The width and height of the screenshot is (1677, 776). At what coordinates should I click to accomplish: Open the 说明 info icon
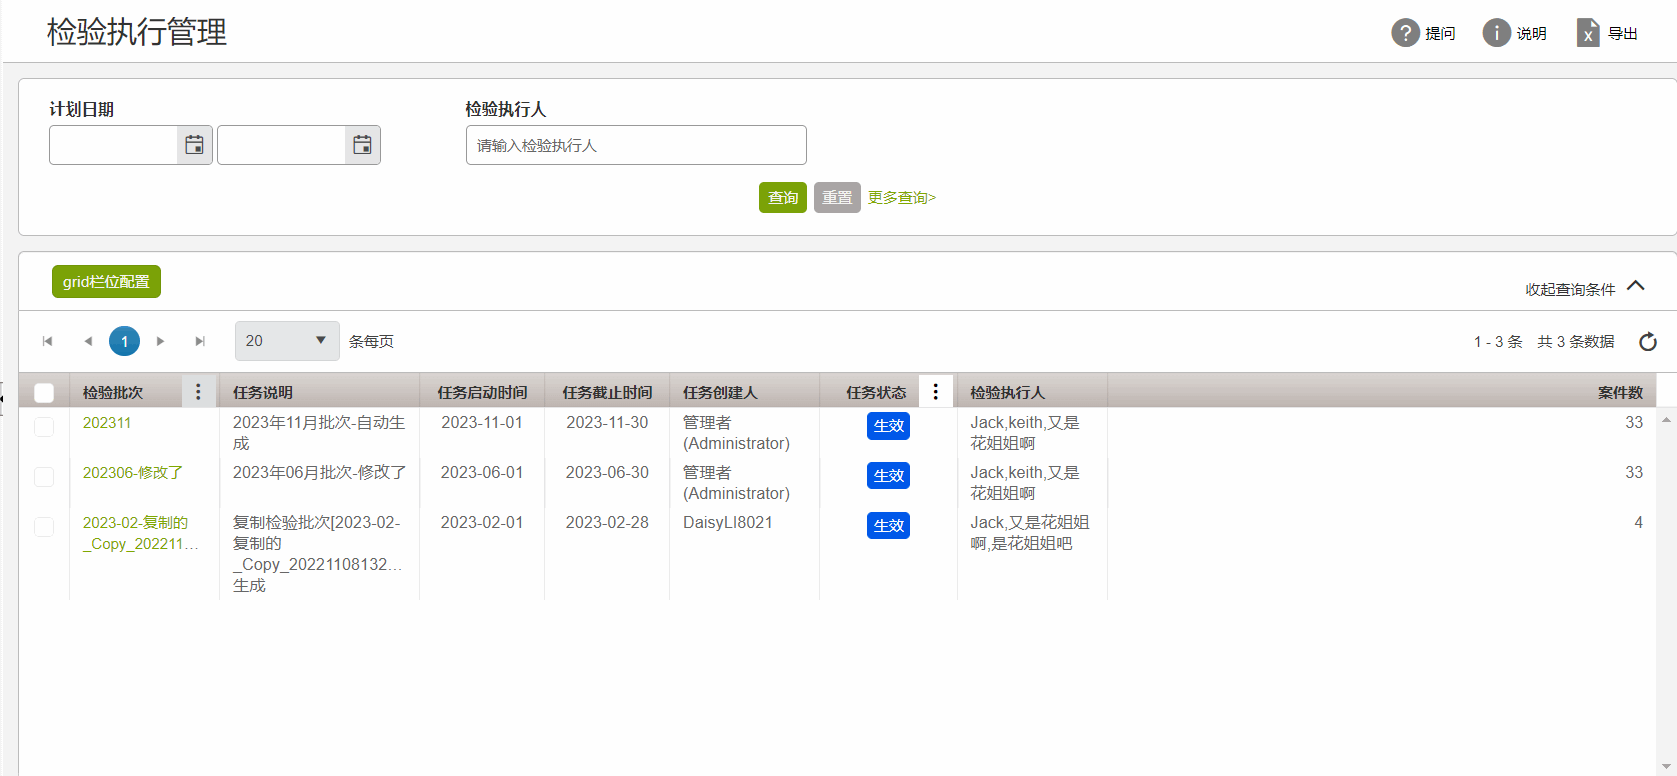1496,33
